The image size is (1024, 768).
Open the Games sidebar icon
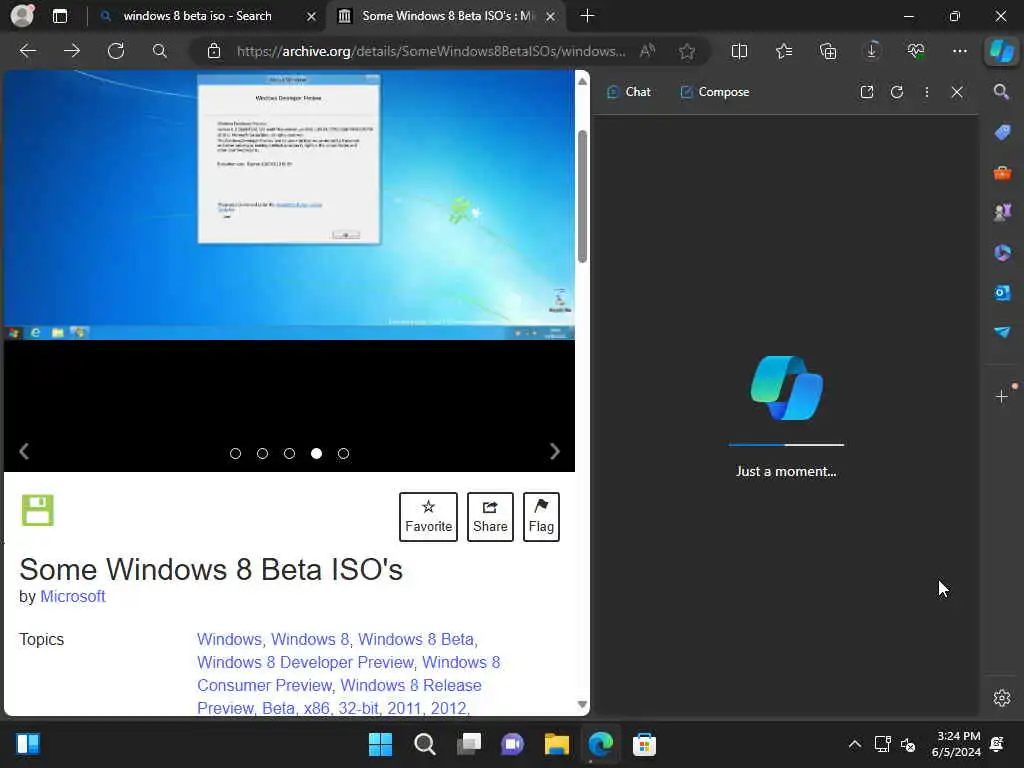click(x=1002, y=212)
